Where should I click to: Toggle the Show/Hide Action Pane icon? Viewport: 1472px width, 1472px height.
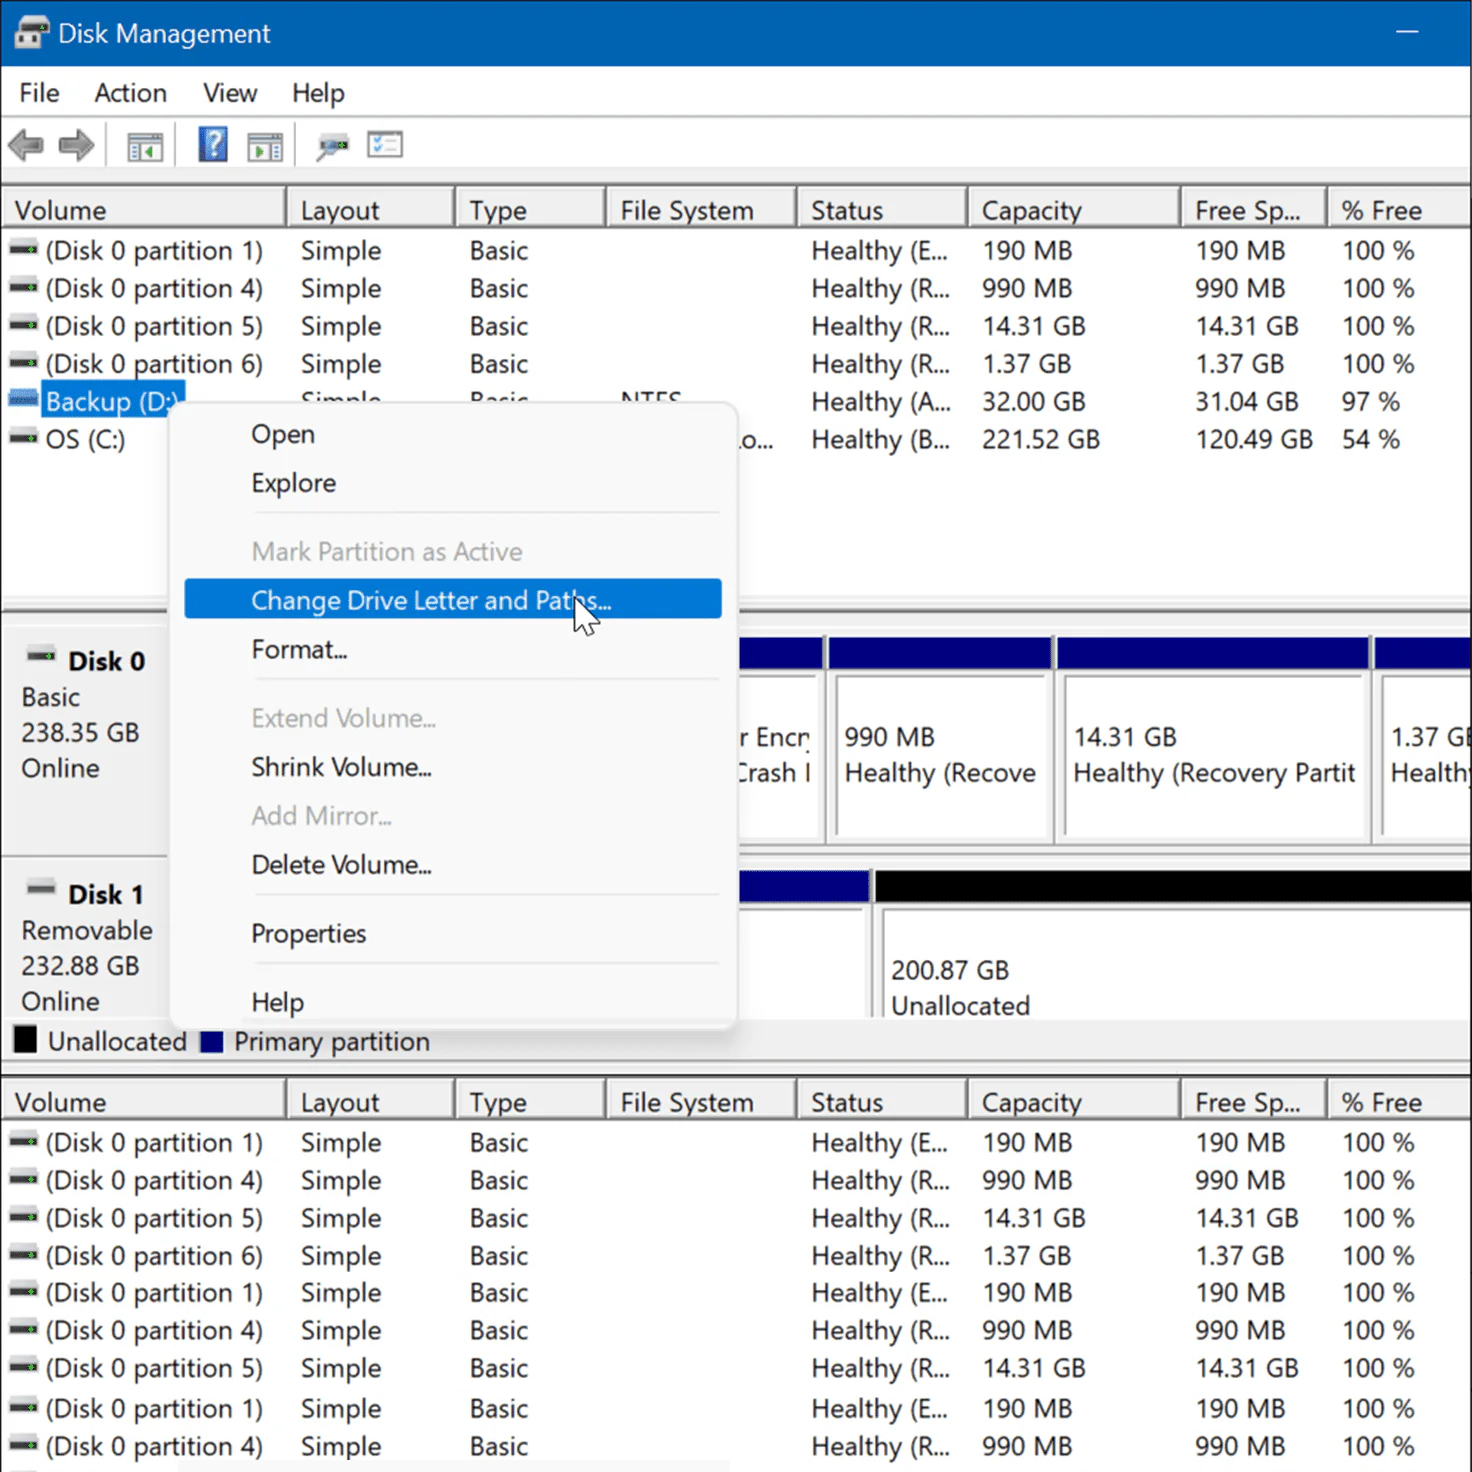click(265, 147)
